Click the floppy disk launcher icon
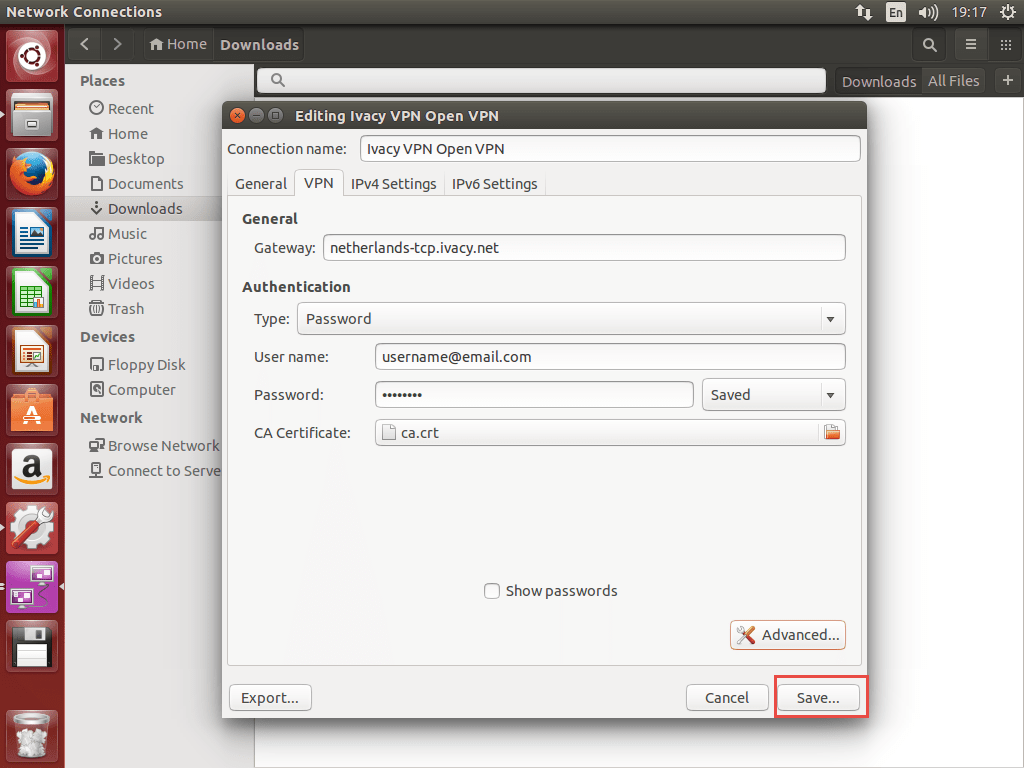1024x768 pixels. pos(31,646)
